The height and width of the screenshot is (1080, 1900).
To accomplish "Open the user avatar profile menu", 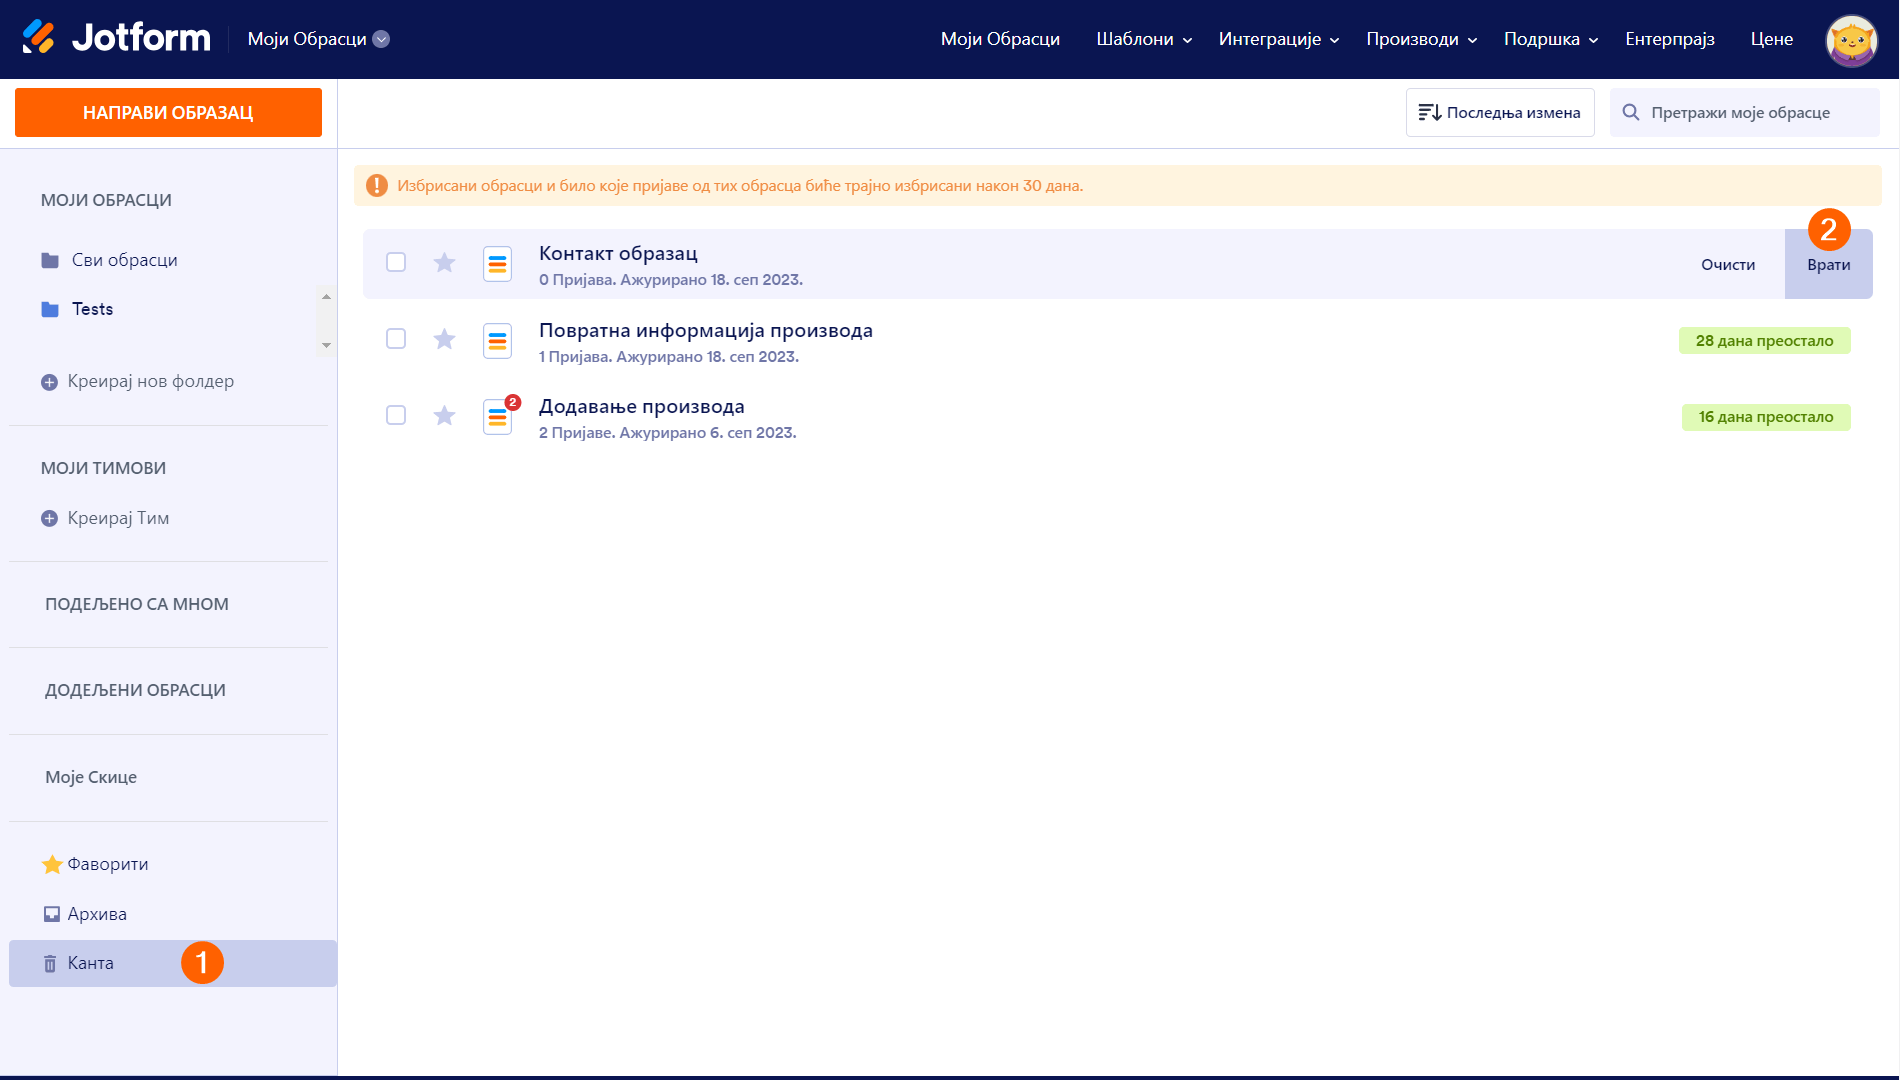I will coord(1851,40).
